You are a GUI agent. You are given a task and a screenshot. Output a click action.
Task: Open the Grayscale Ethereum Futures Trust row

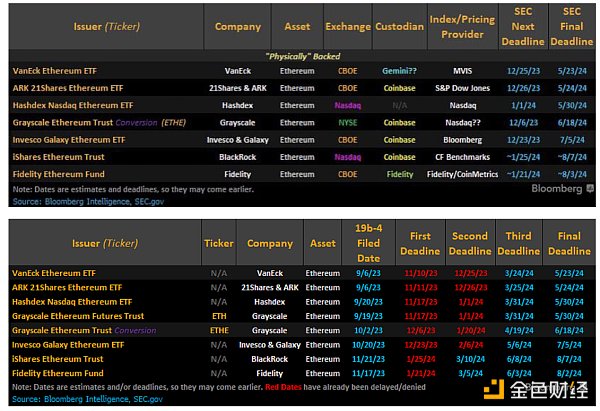point(78,316)
